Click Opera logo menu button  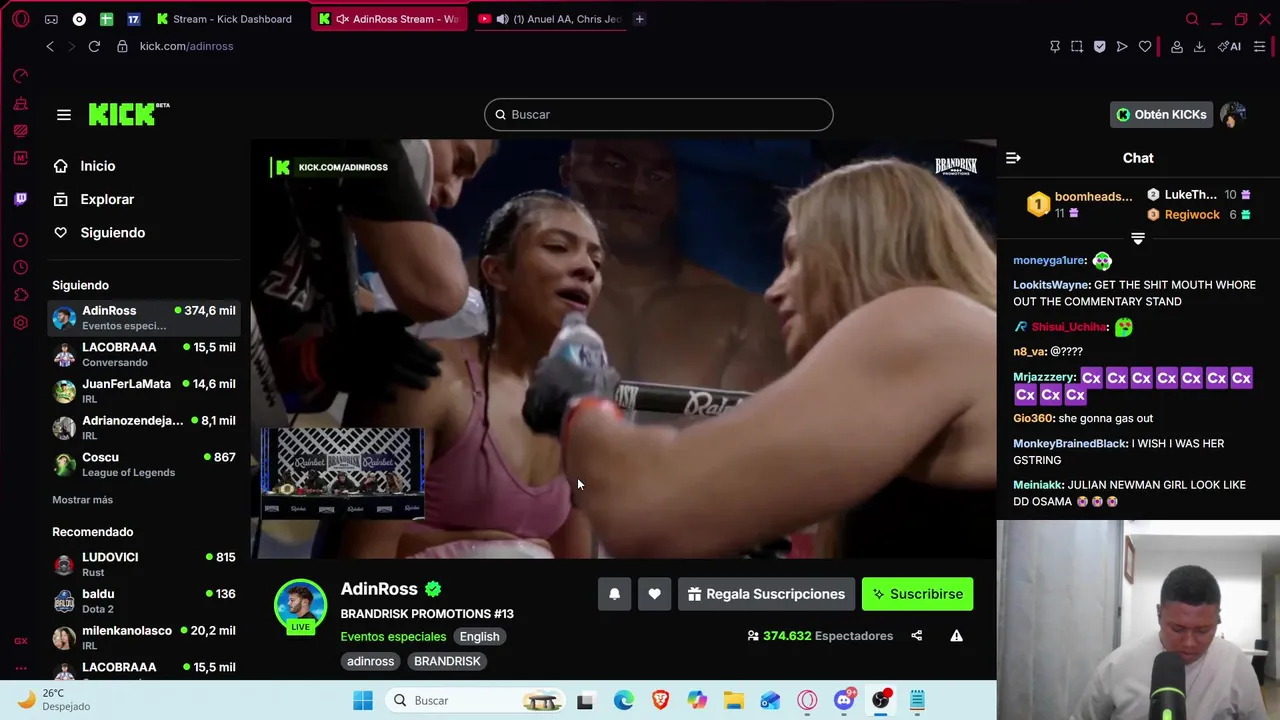pos(20,19)
